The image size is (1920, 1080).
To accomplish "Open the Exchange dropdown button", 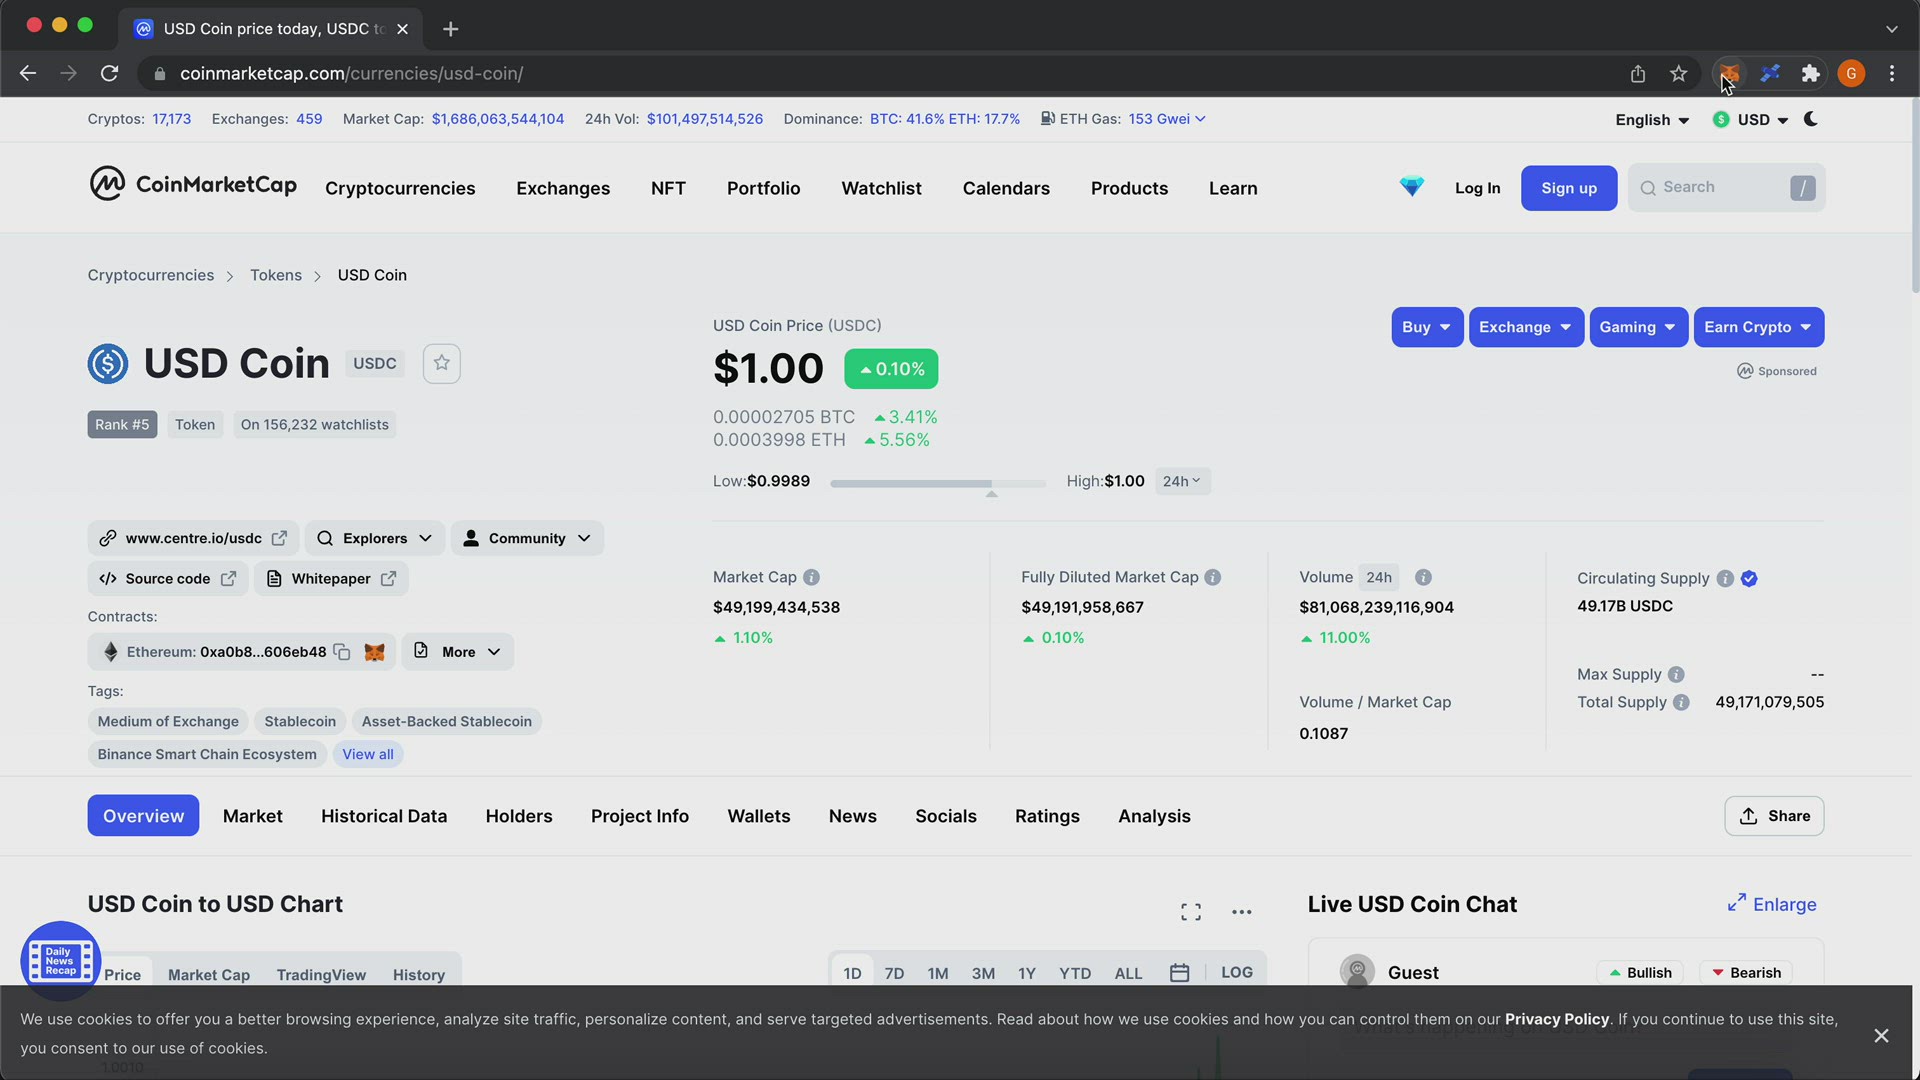I will tap(1526, 327).
